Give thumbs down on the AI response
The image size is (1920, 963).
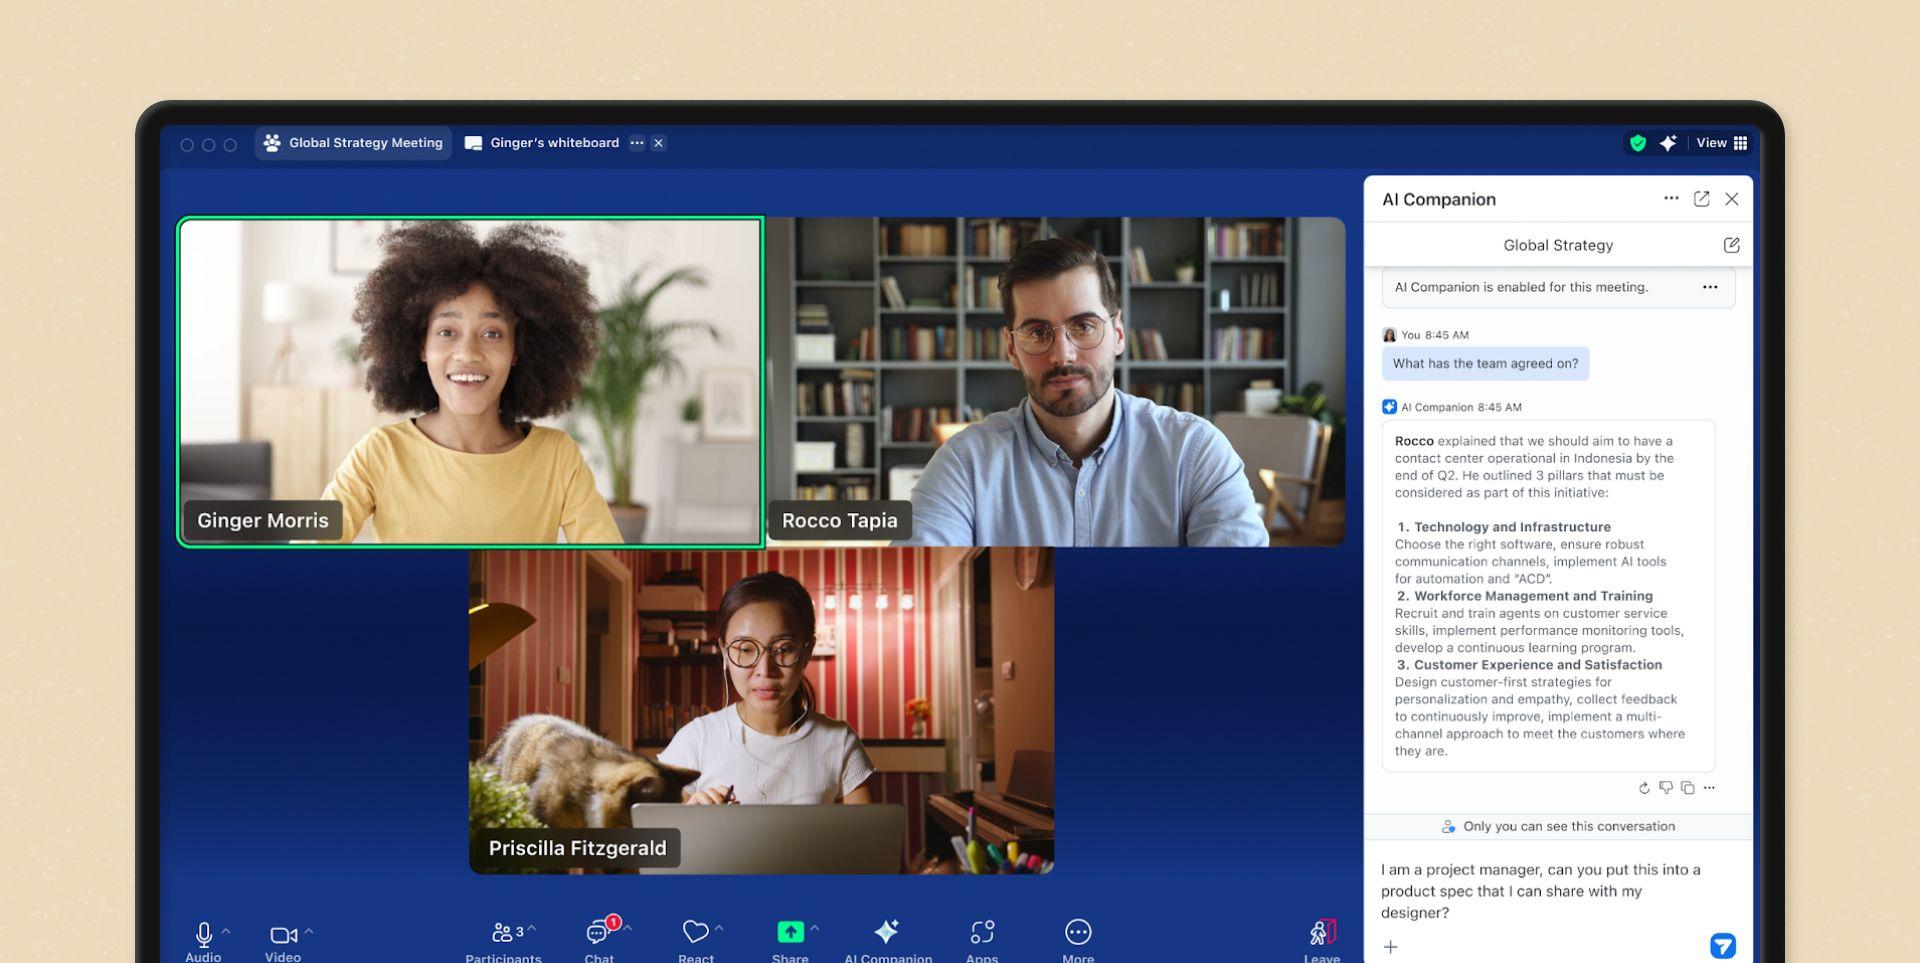pos(1666,788)
